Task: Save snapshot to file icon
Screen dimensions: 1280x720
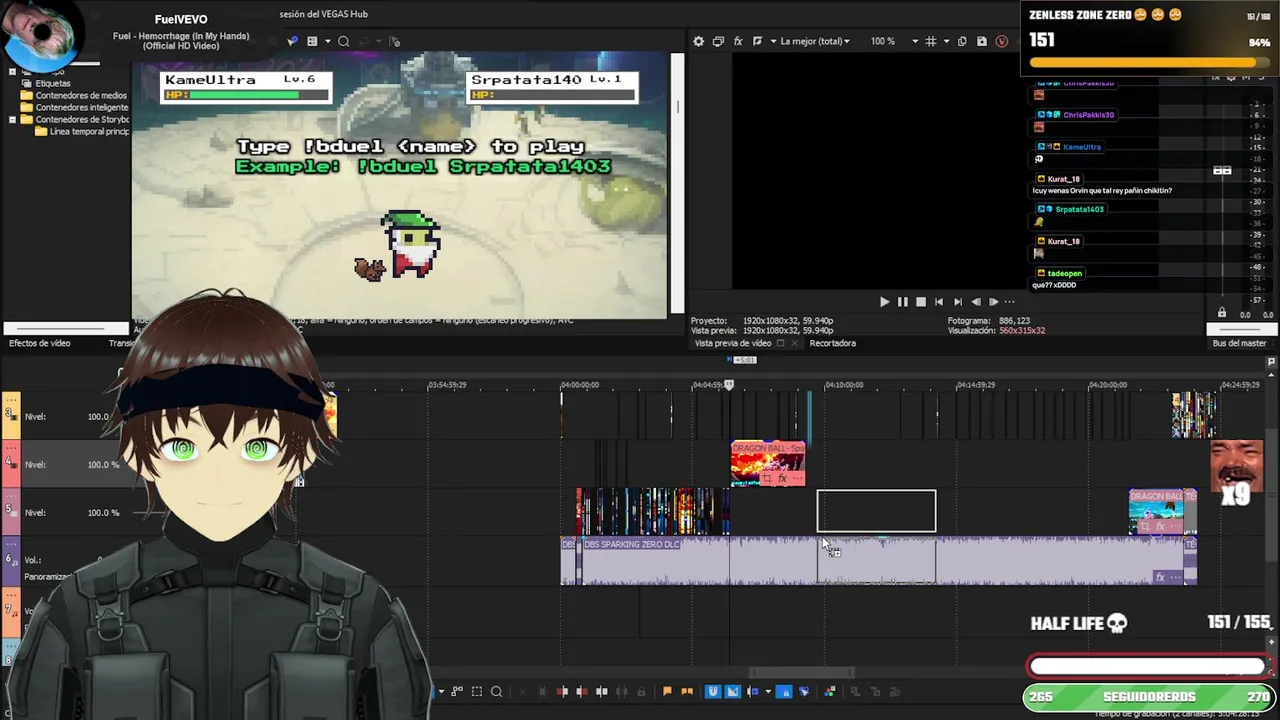Action: click(x=982, y=41)
